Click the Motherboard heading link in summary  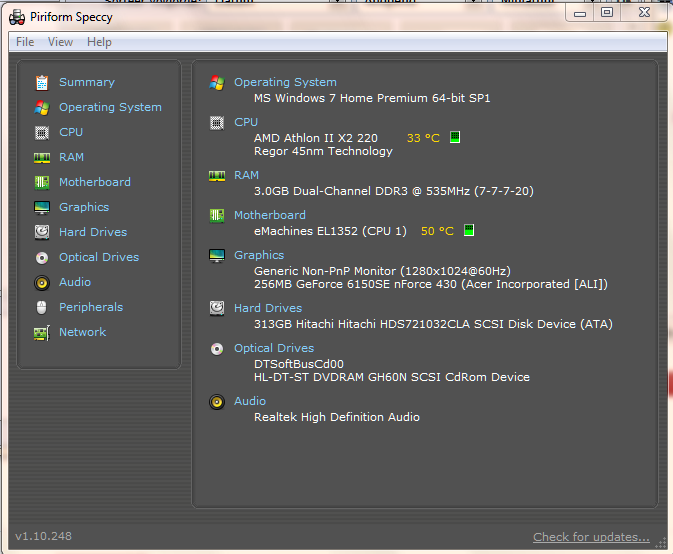point(270,215)
